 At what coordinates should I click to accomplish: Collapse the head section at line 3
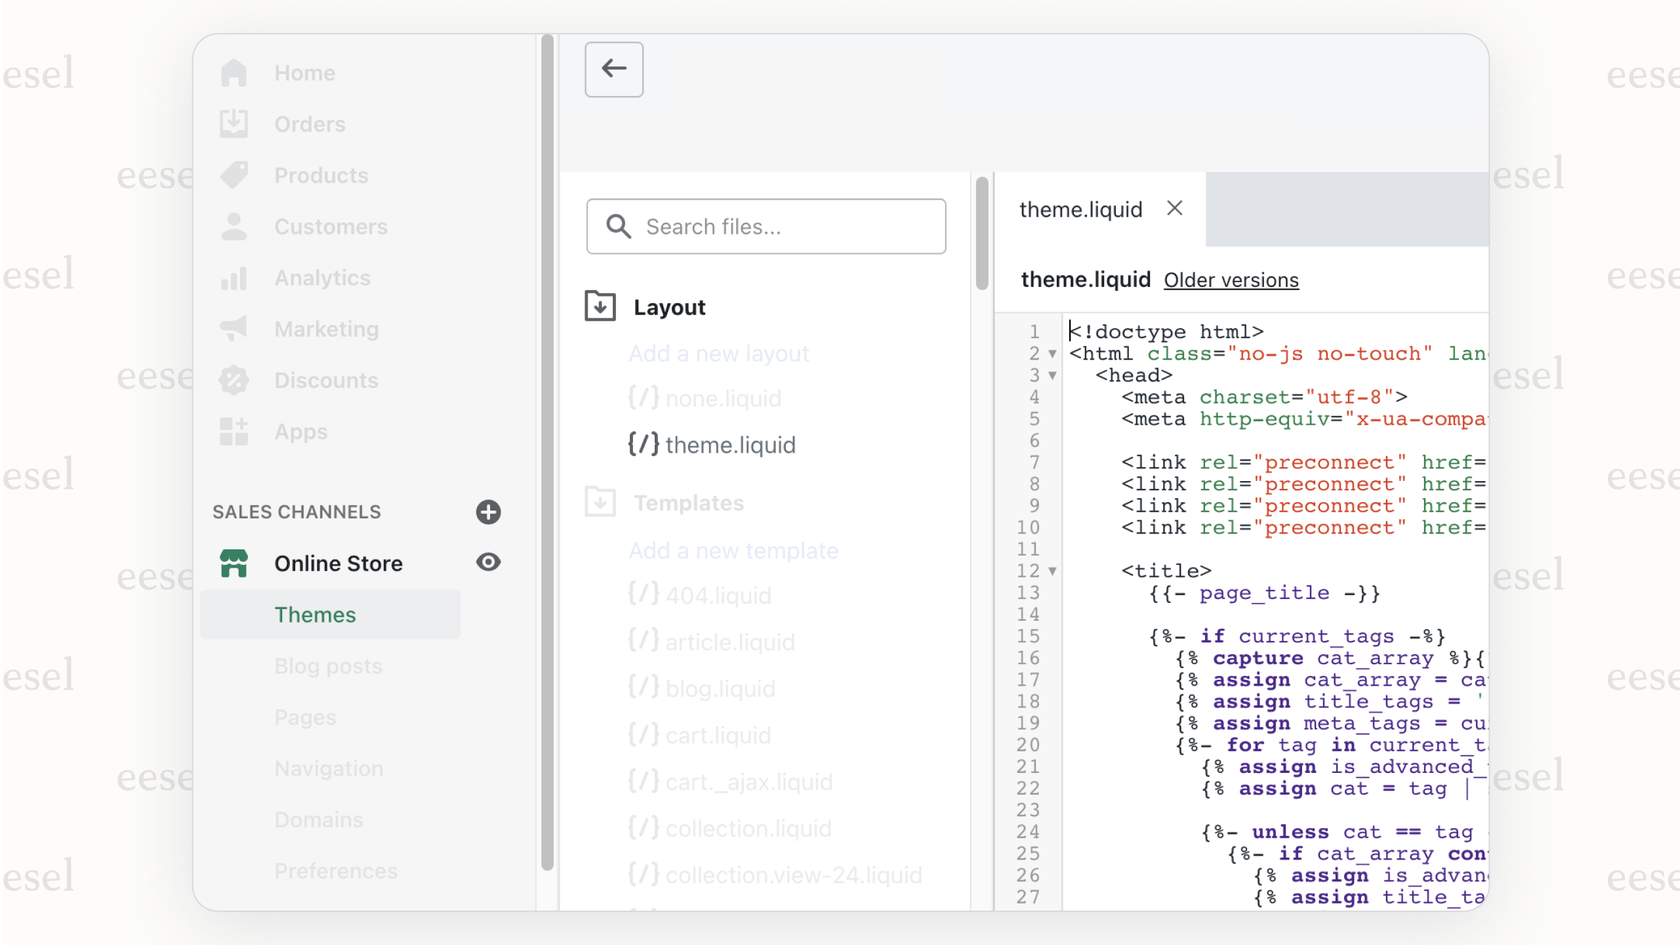click(1052, 375)
